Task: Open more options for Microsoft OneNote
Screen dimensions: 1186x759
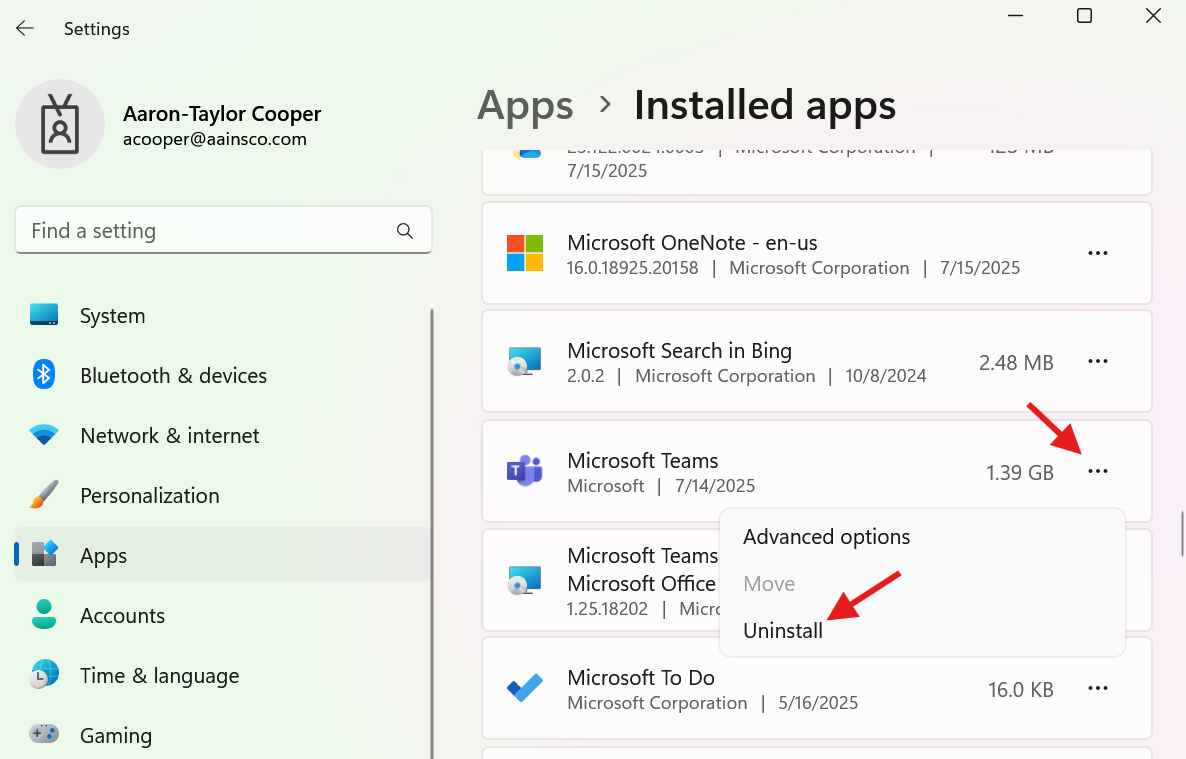Action: pos(1098,254)
